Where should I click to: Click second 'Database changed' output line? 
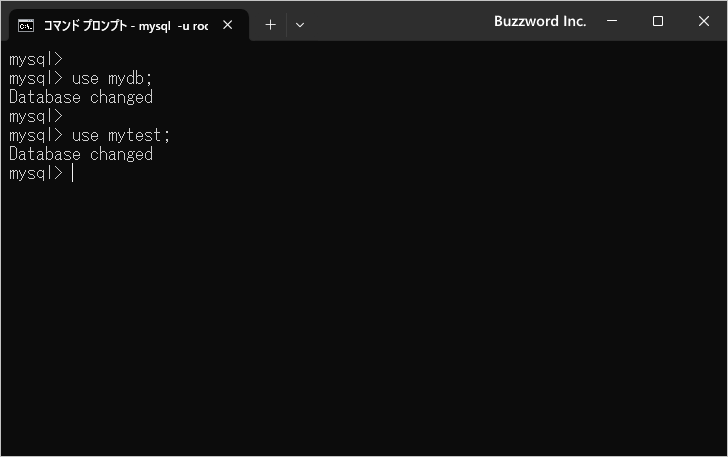80,154
